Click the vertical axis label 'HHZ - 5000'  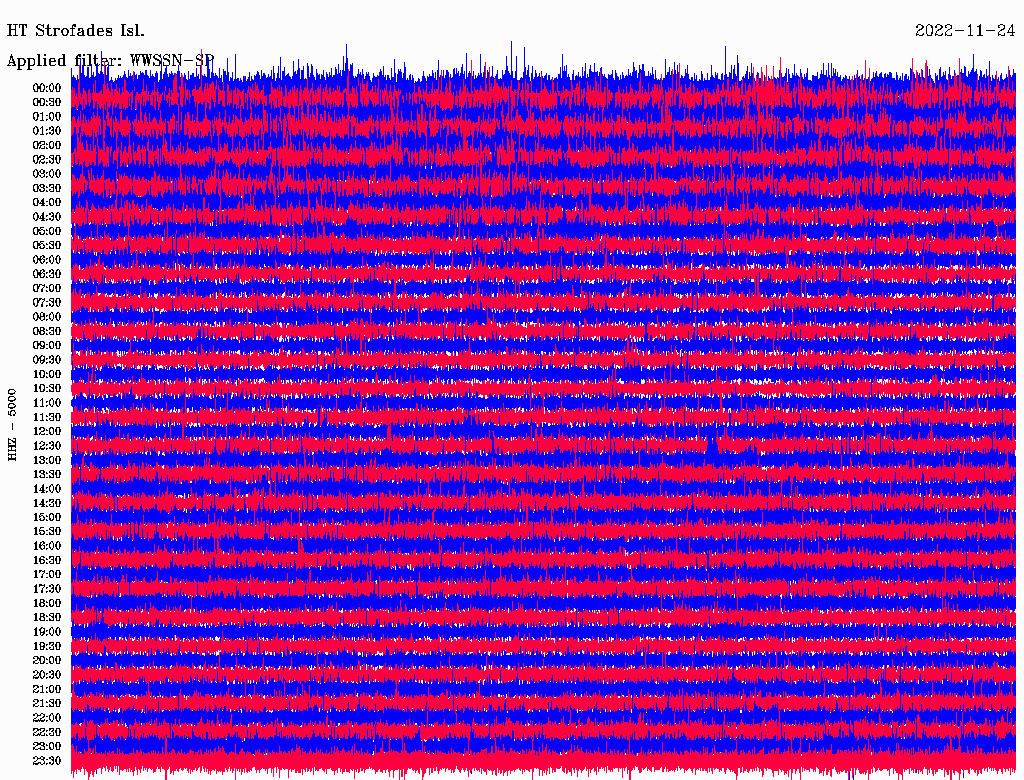12,425
